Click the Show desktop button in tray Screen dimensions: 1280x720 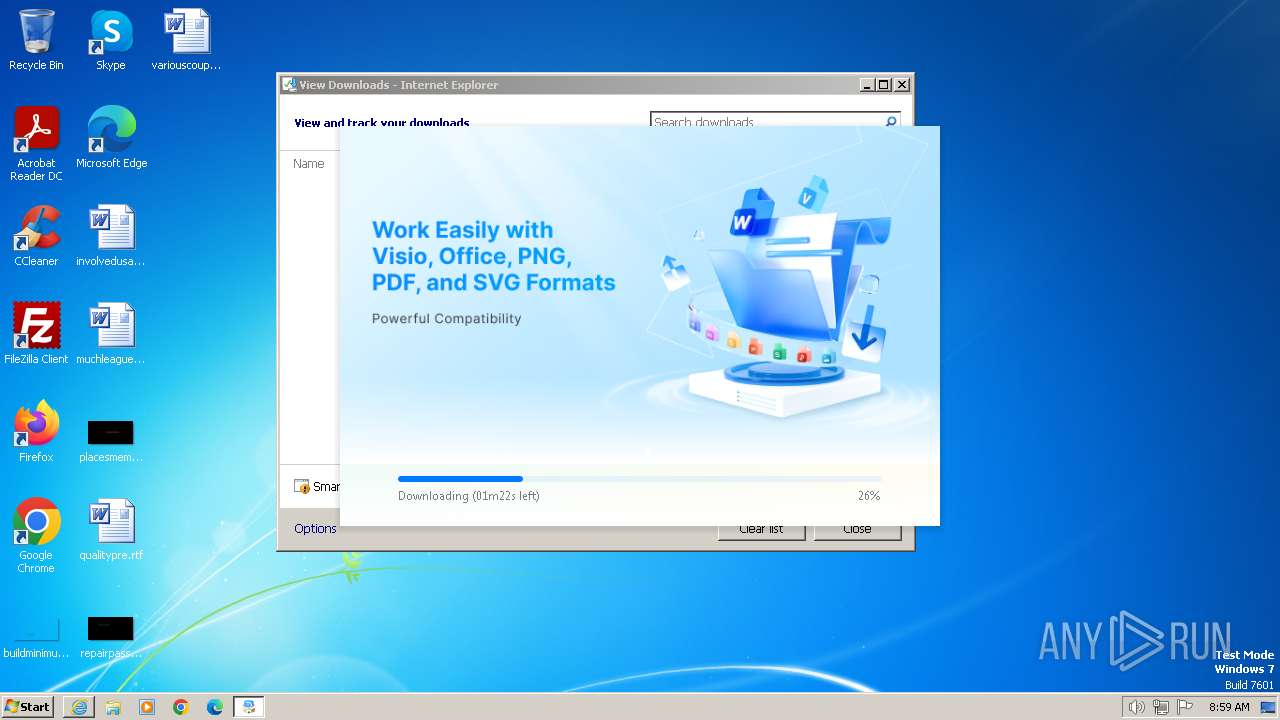point(1268,707)
